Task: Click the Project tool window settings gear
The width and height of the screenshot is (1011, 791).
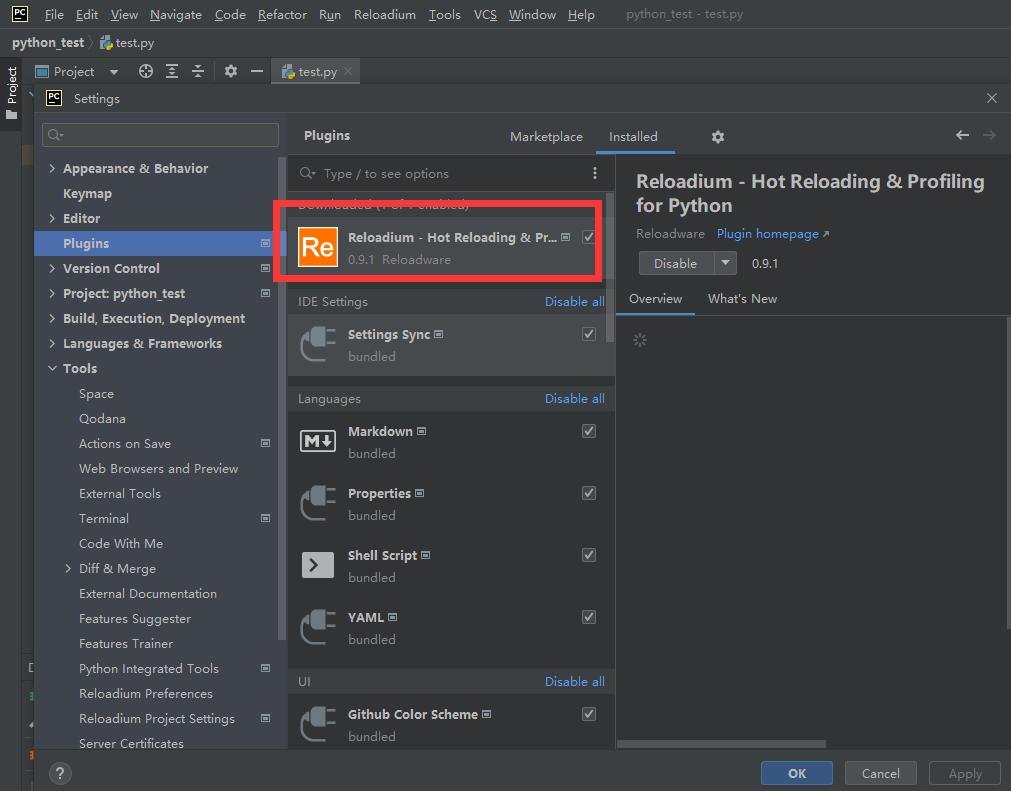Action: point(231,71)
